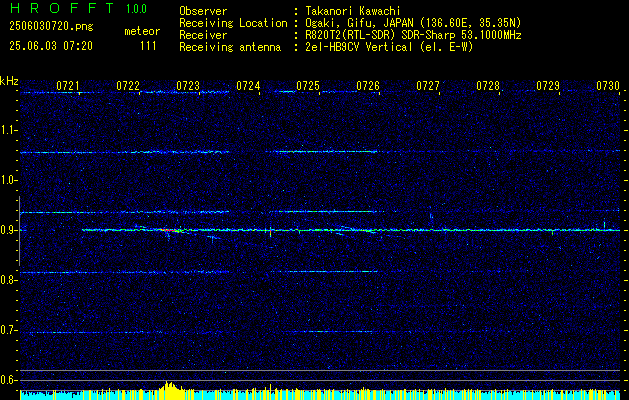Click time marker 0724
The height and width of the screenshot is (400, 629).
tap(248, 85)
